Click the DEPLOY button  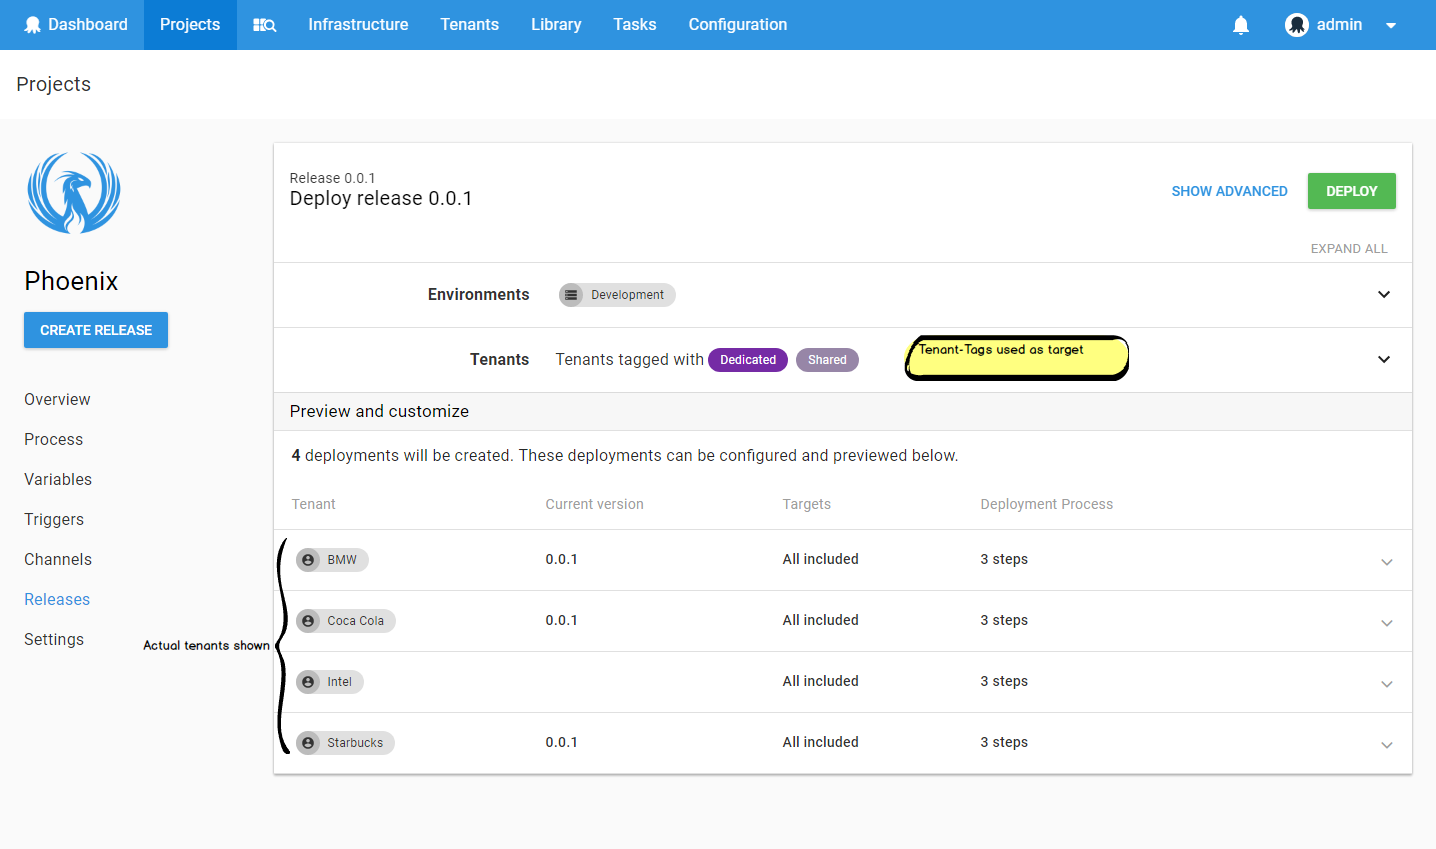[1351, 191]
